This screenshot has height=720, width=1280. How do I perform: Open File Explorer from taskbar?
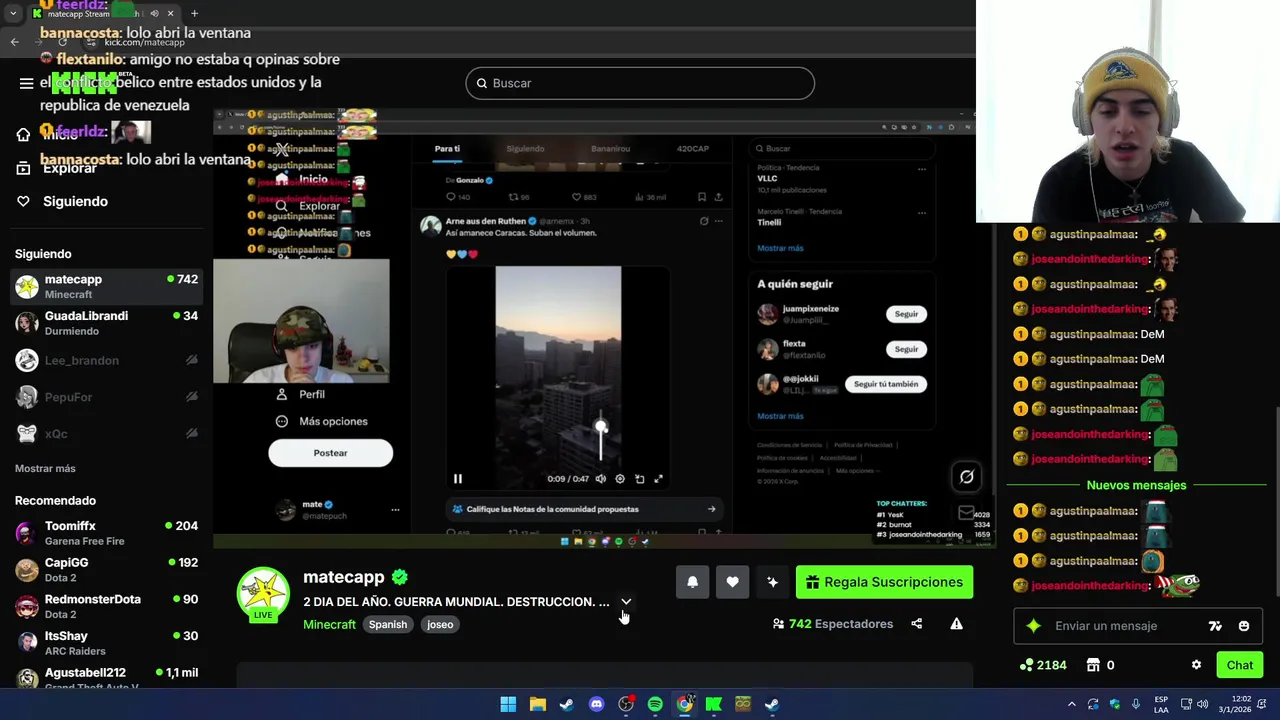tap(537, 704)
